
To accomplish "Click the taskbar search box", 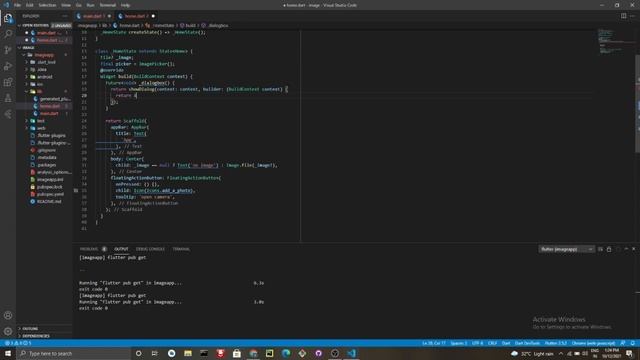I will [73, 353].
